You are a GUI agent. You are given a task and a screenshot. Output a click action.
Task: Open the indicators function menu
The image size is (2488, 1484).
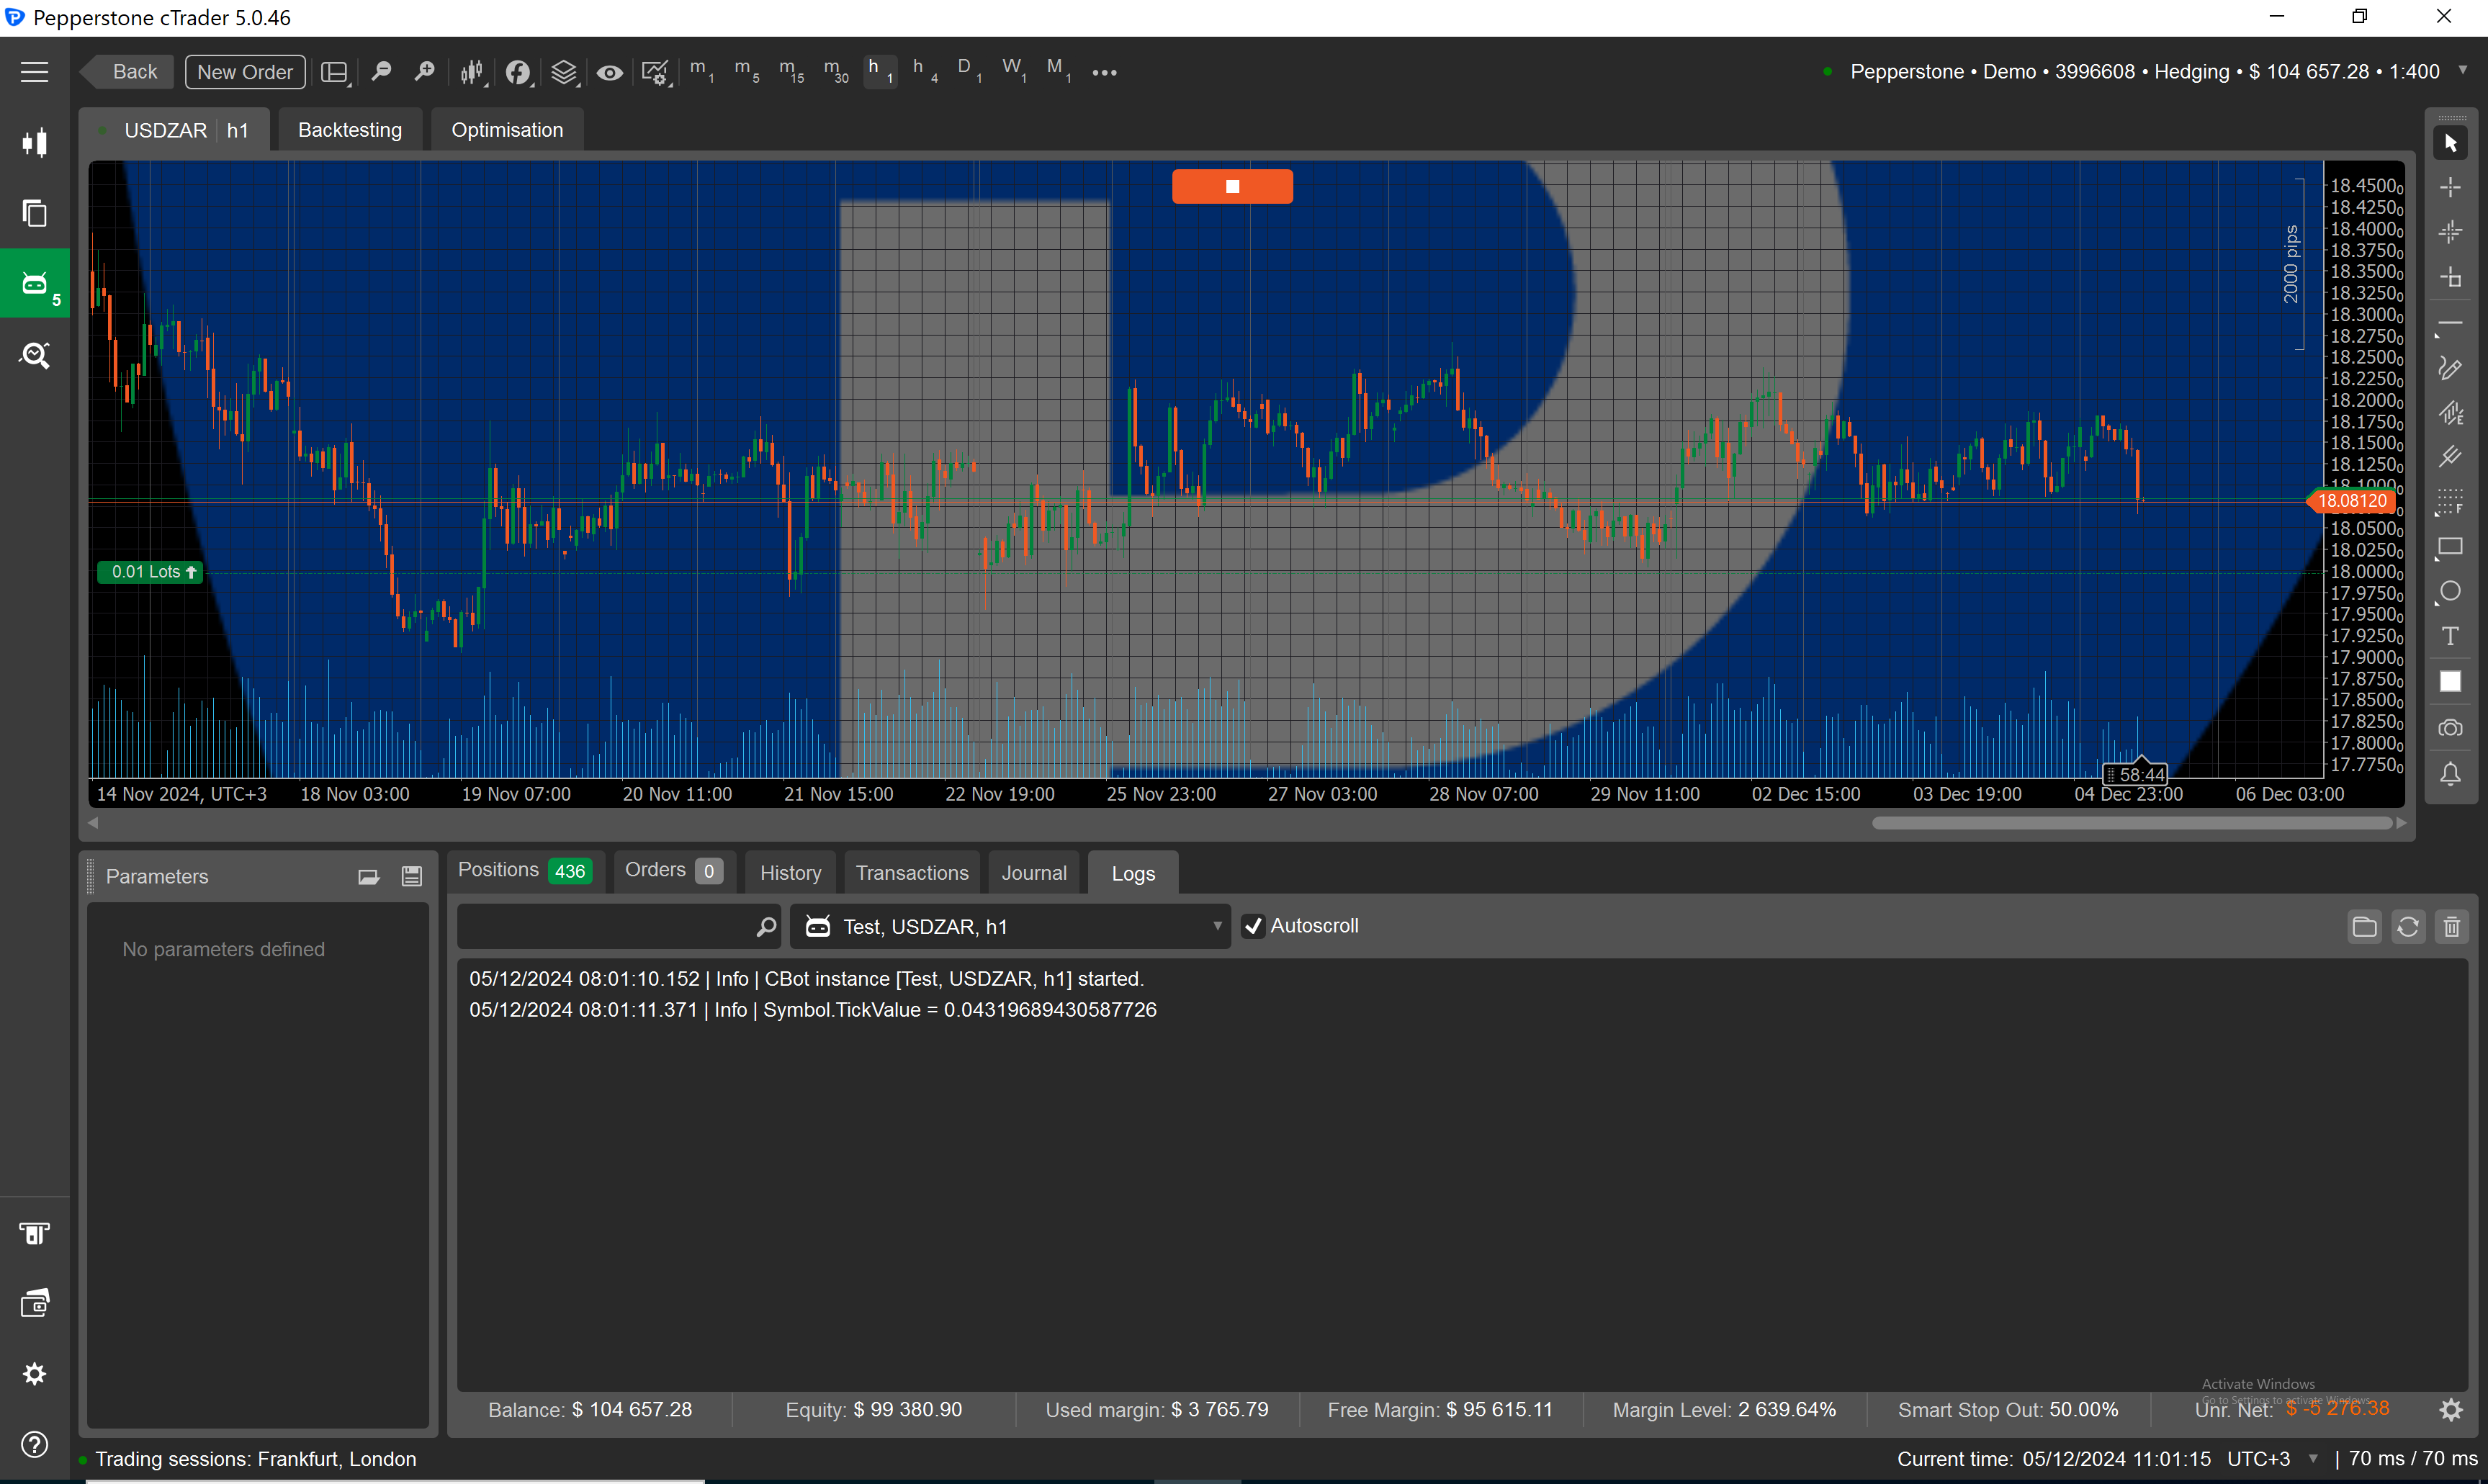coord(518,72)
